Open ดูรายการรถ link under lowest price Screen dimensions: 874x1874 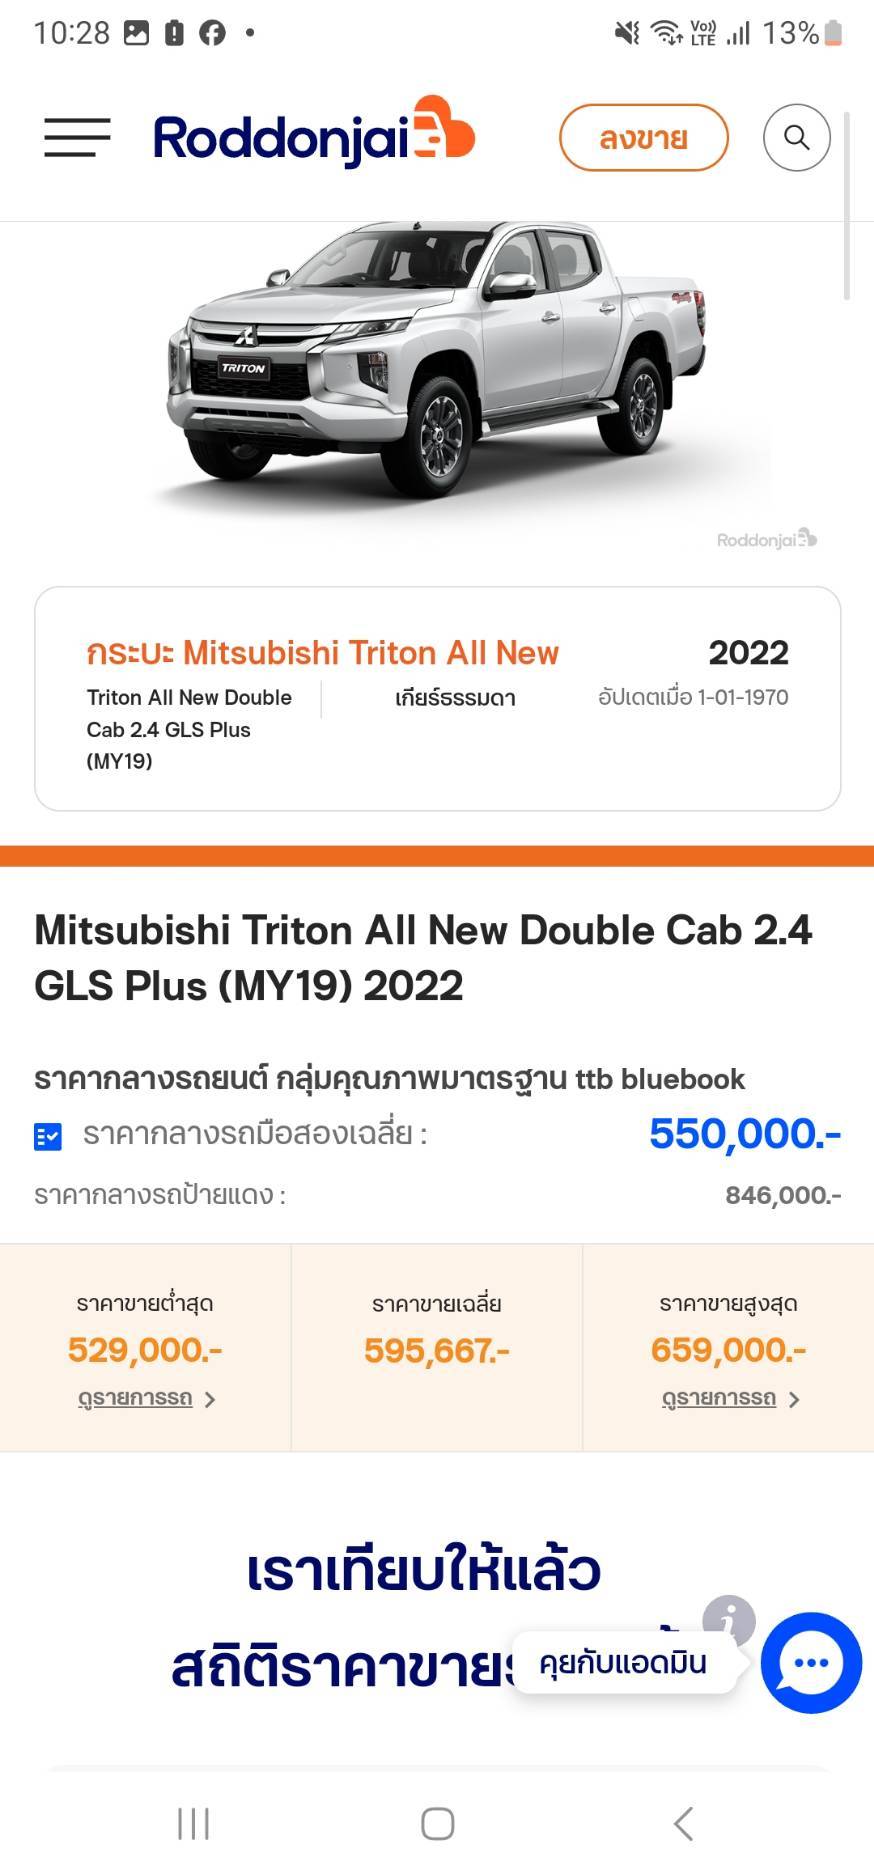pyautogui.click(x=135, y=1398)
